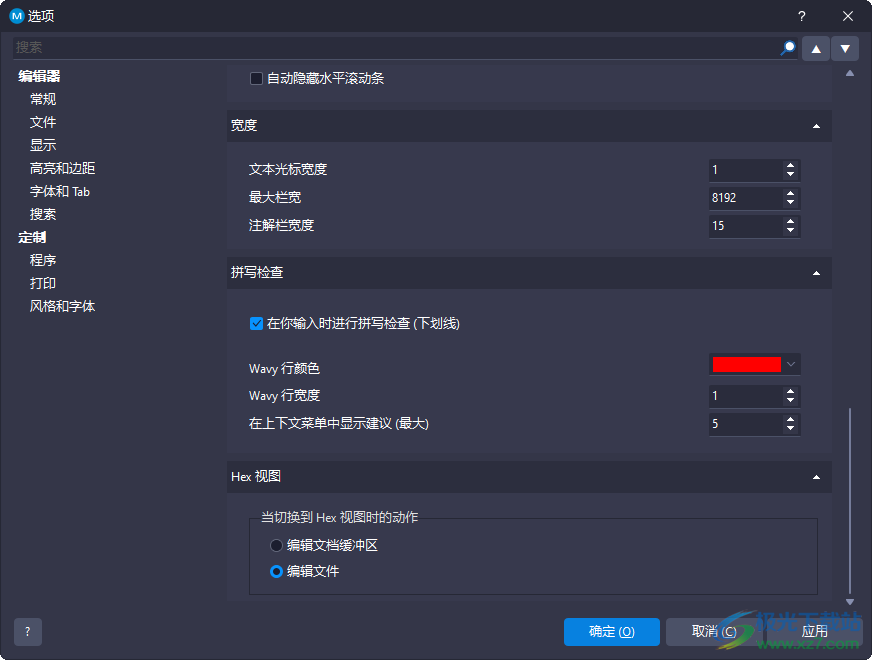Select 定制 category heading

click(x=32, y=237)
